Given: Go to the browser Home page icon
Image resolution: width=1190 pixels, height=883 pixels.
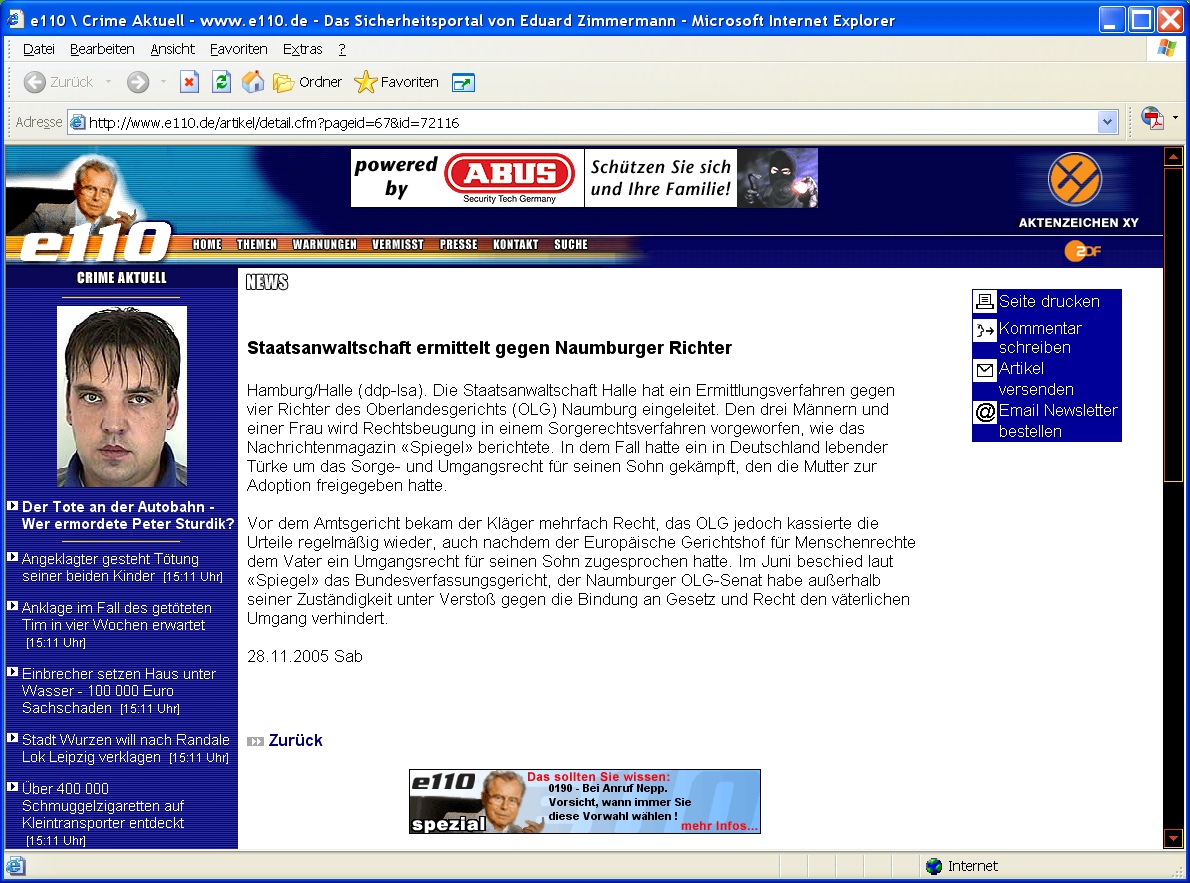Looking at the screenshot, I should click(253, 82).
